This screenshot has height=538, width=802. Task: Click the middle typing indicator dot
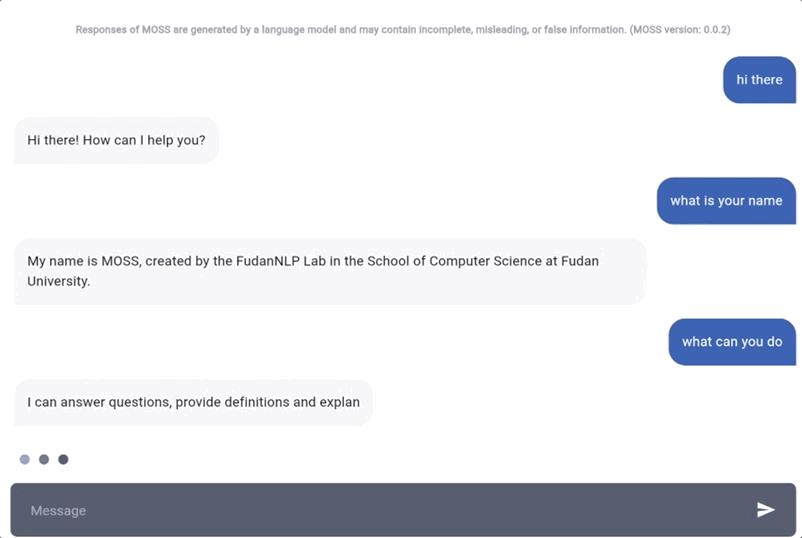44,459
